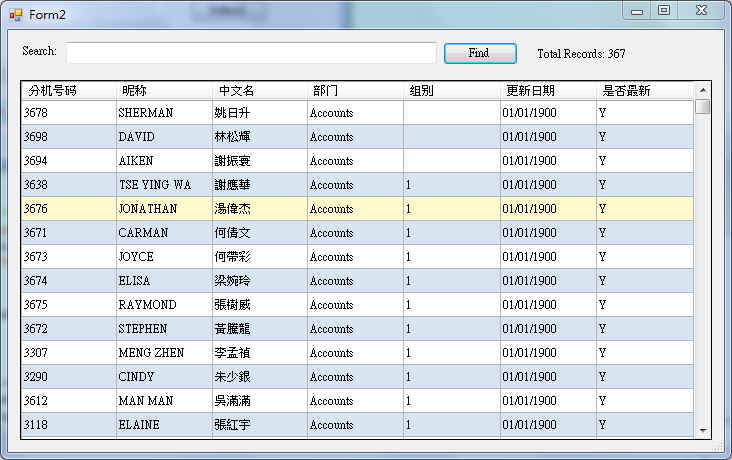This screenshot has width=732, height=460.
Task: Select the TSE YING WA cell
Action: pos(164,185)
